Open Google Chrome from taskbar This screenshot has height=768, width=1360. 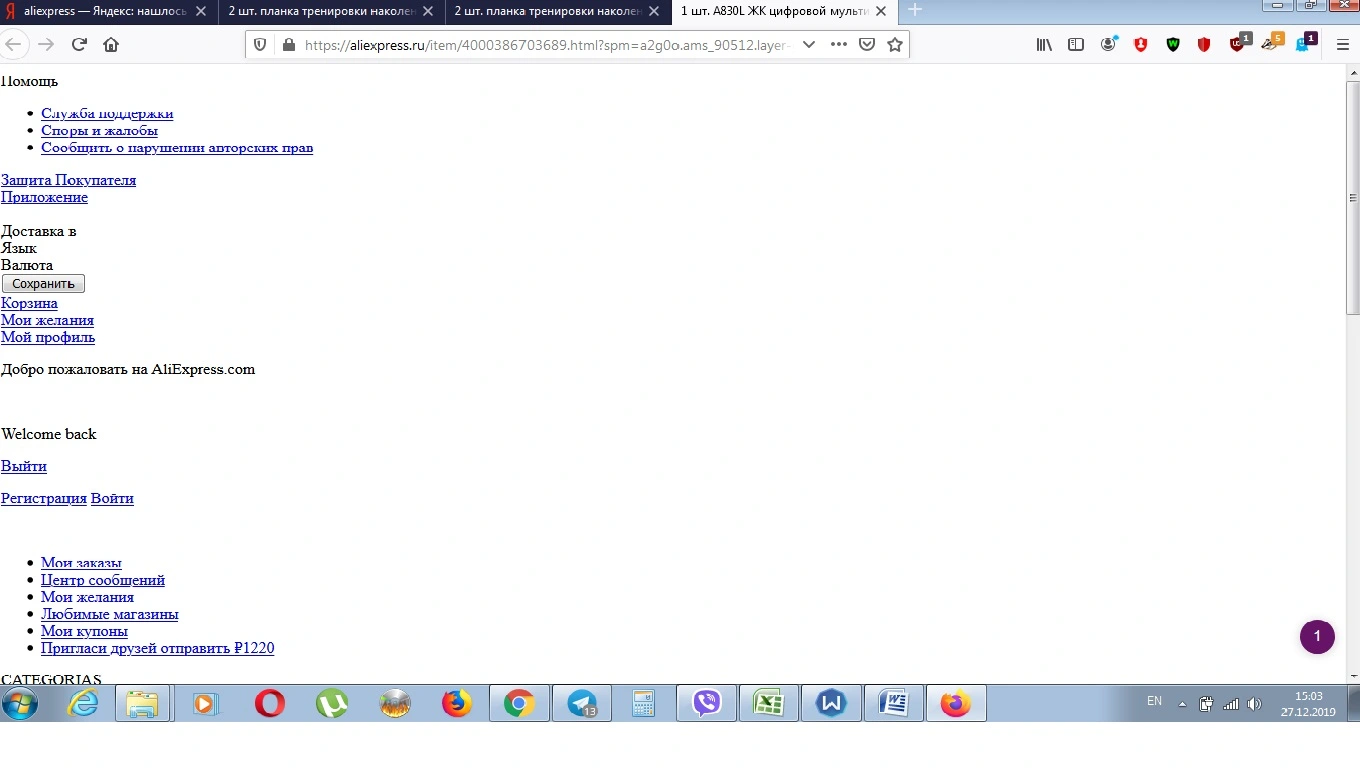click(x=519, y=704)
